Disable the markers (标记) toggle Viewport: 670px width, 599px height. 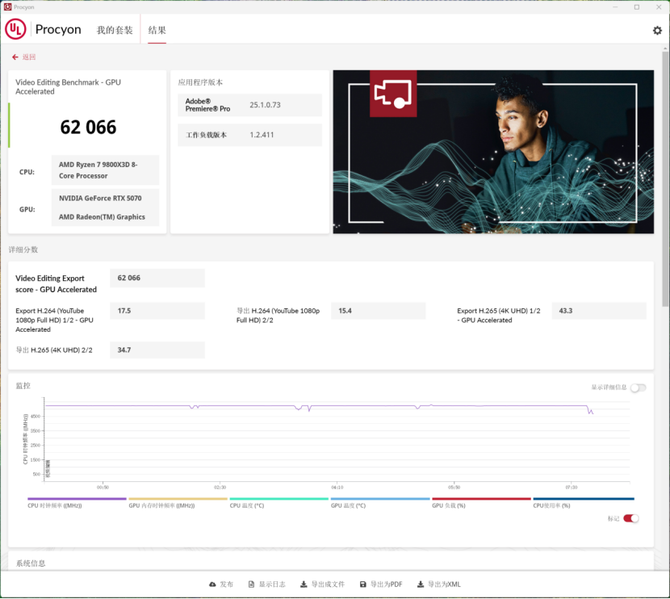[631, 518]
